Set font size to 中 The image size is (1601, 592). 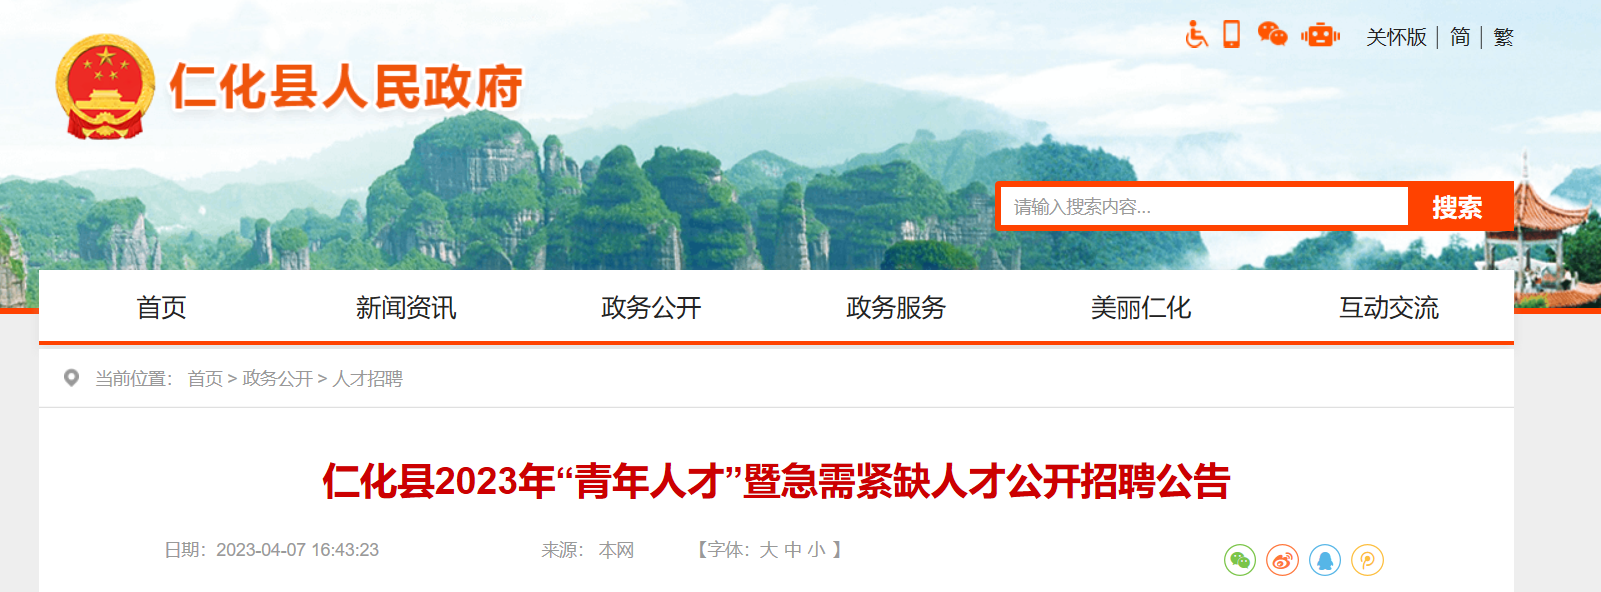(793, 550)
